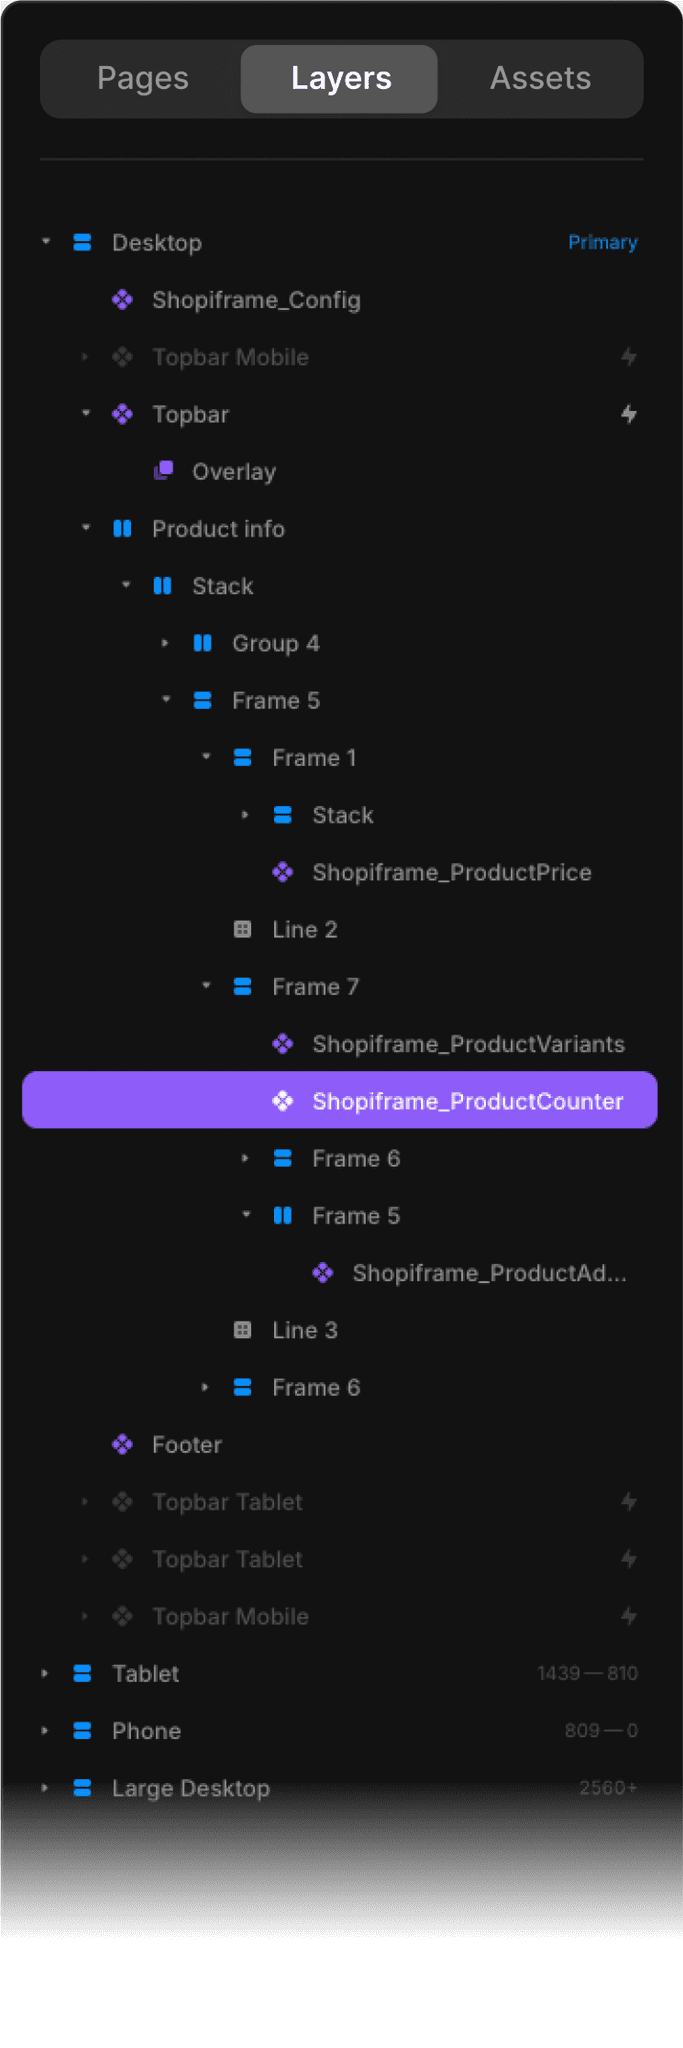Collapse the Desktop layer tree
Screen dimensions: 683x2048
[x=46, y=242]
